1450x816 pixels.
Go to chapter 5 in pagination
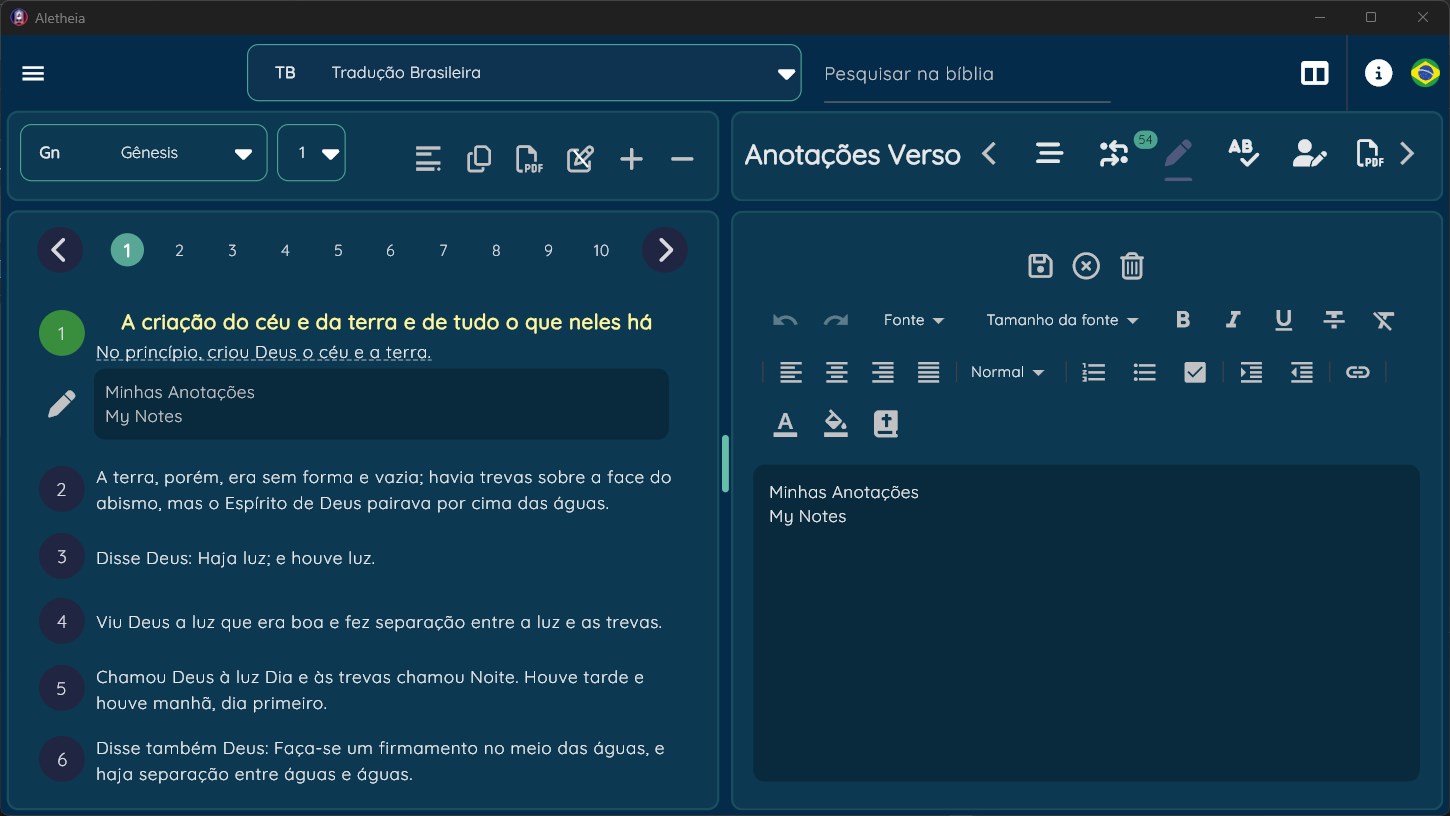(x=338, y=251)
